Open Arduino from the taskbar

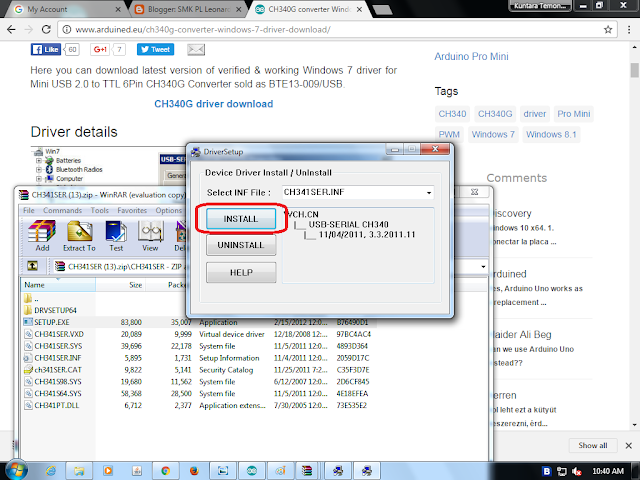pos(251,471)
